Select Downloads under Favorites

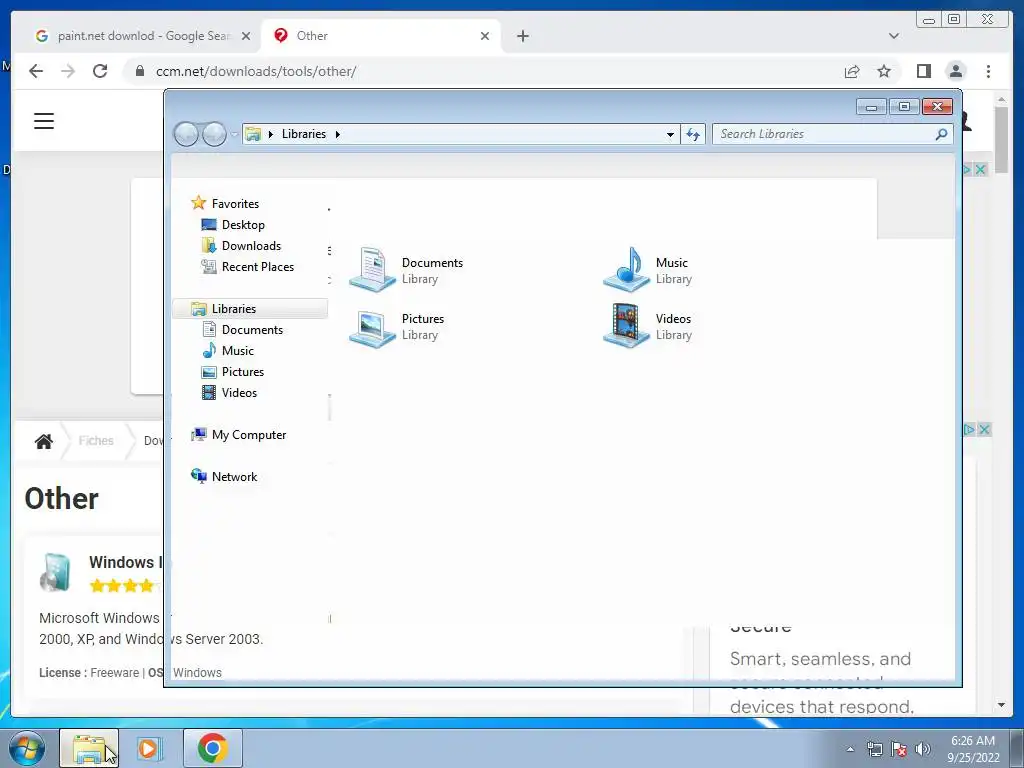pyautogui.click(x=241, y=246)
